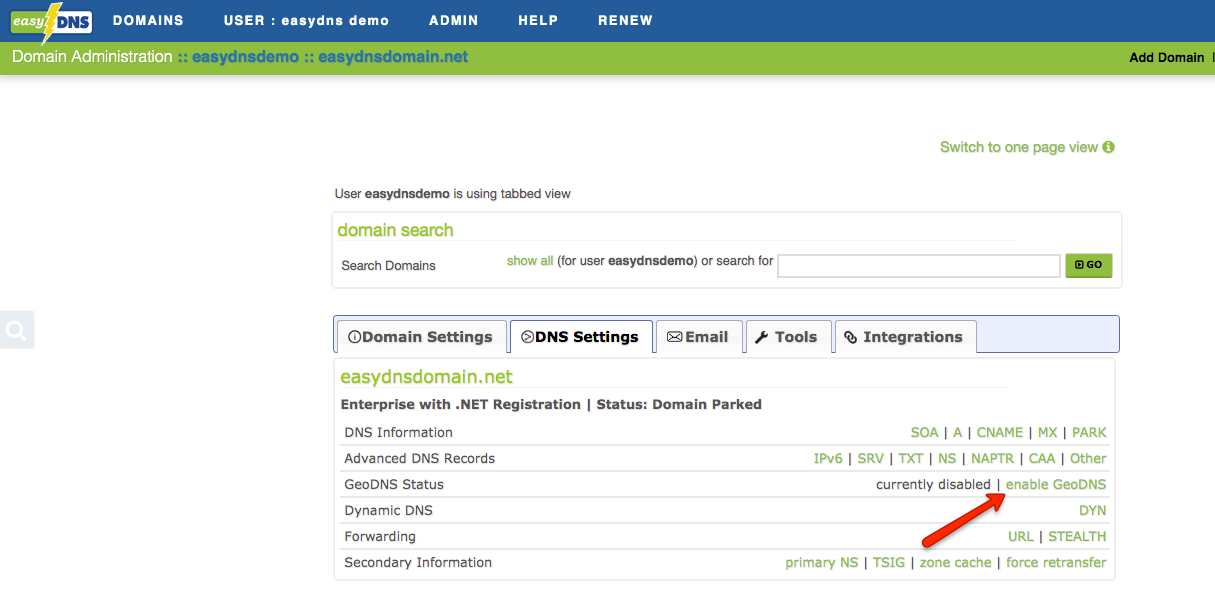Open TSIG secondary information settings
Viewport: 1215px width, 603px height.
(889, 562)
